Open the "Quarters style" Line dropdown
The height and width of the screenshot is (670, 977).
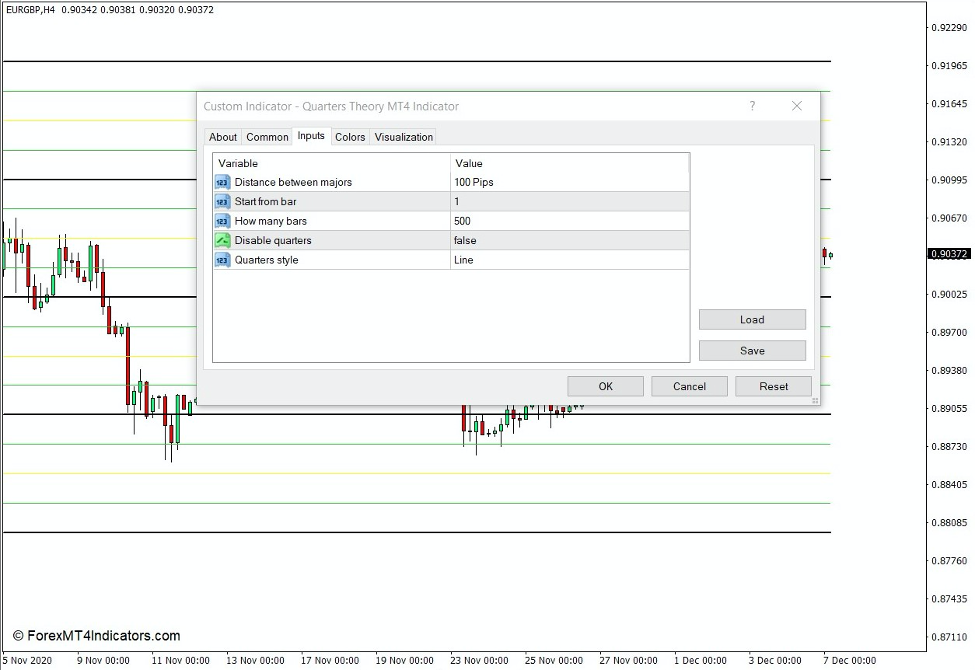tap(570, 259)
